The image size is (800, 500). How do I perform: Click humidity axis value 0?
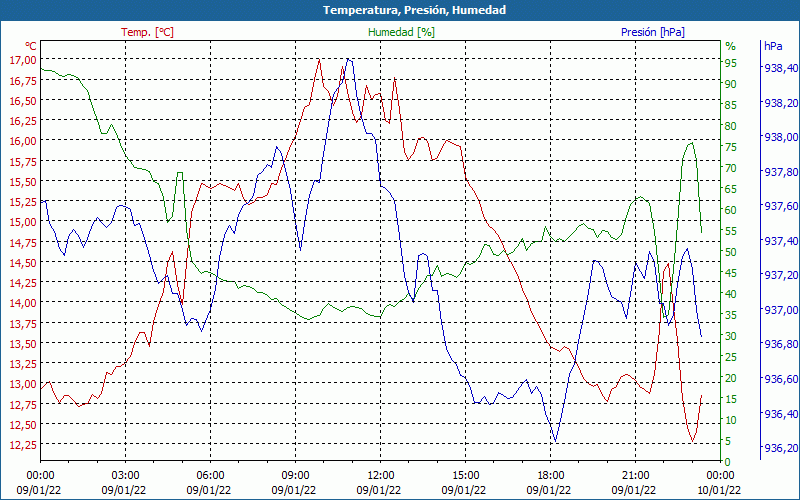coord(728,462)
